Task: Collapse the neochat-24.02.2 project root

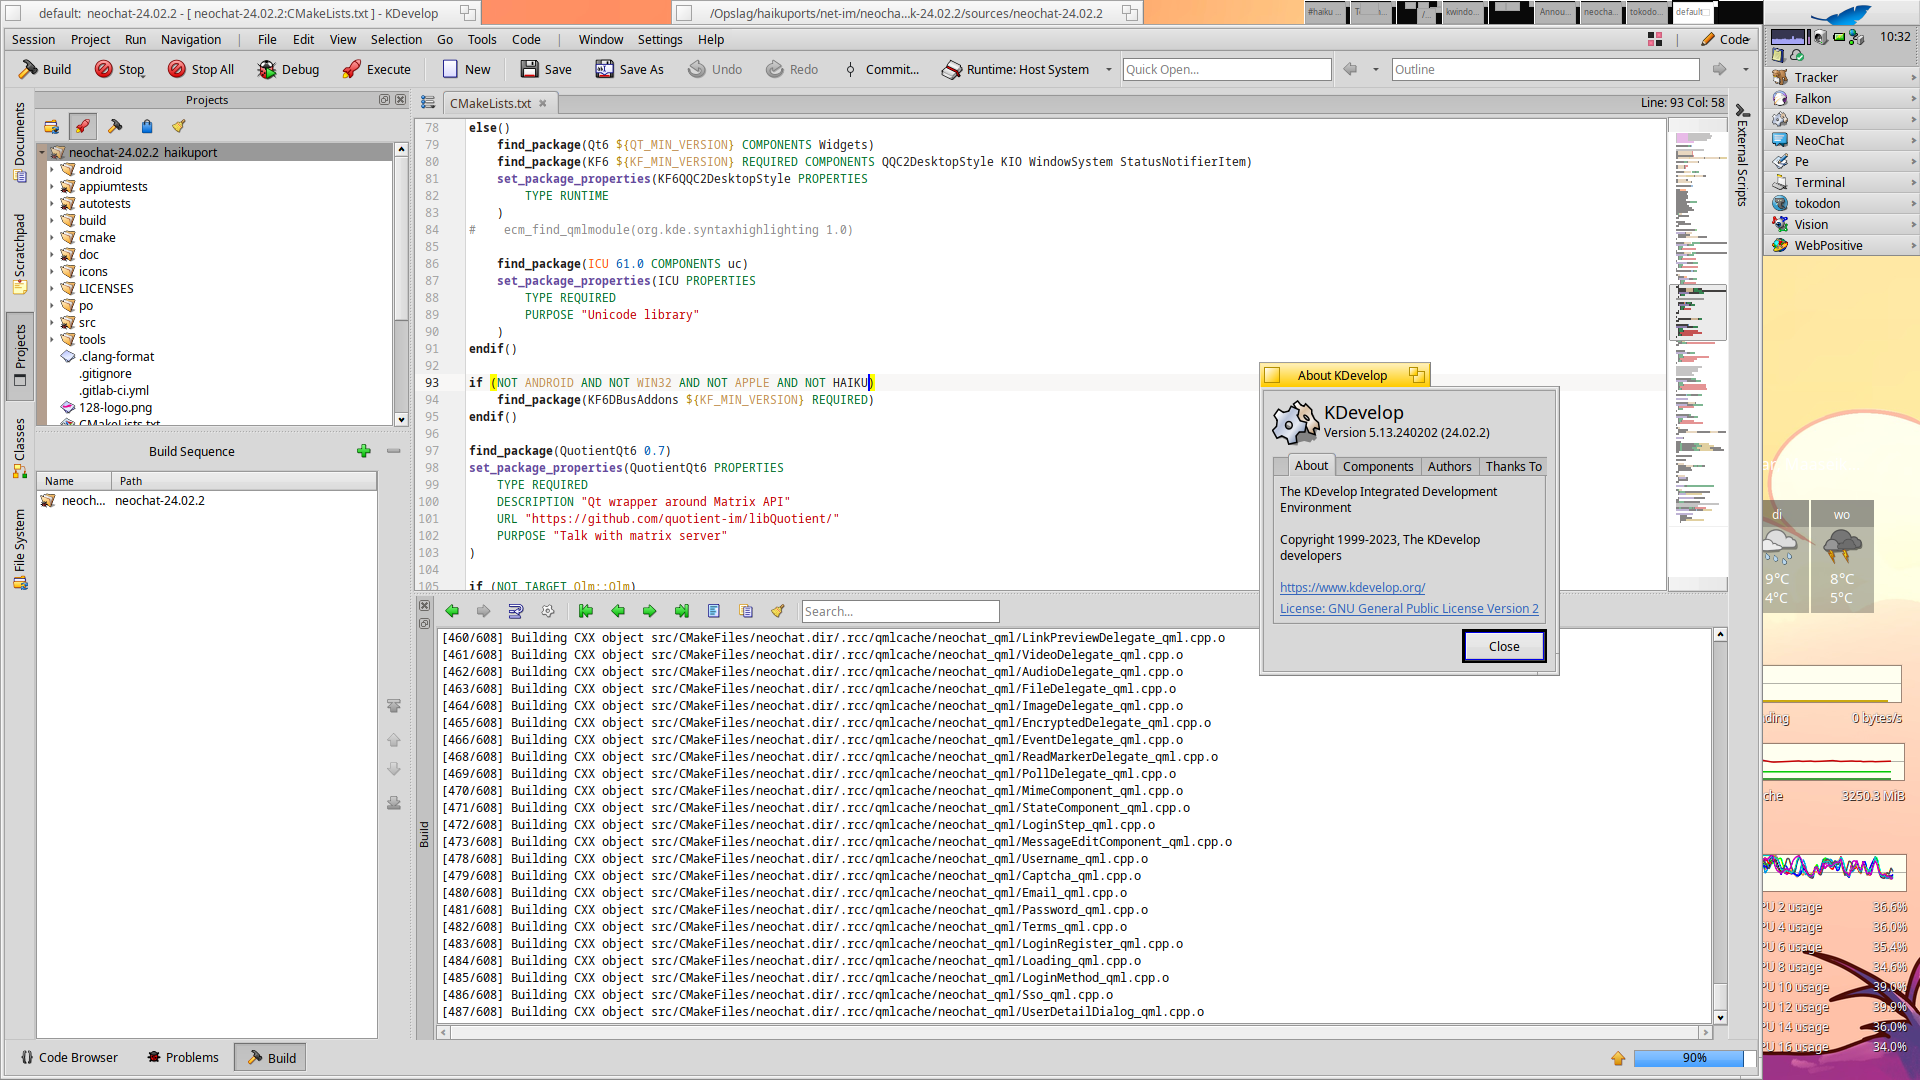Action: [x=43, y=153]
